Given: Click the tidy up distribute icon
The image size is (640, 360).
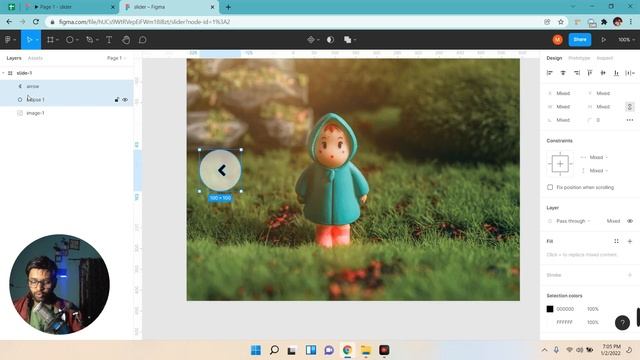Looking at the screenshot, I should (x=629, y=73).
